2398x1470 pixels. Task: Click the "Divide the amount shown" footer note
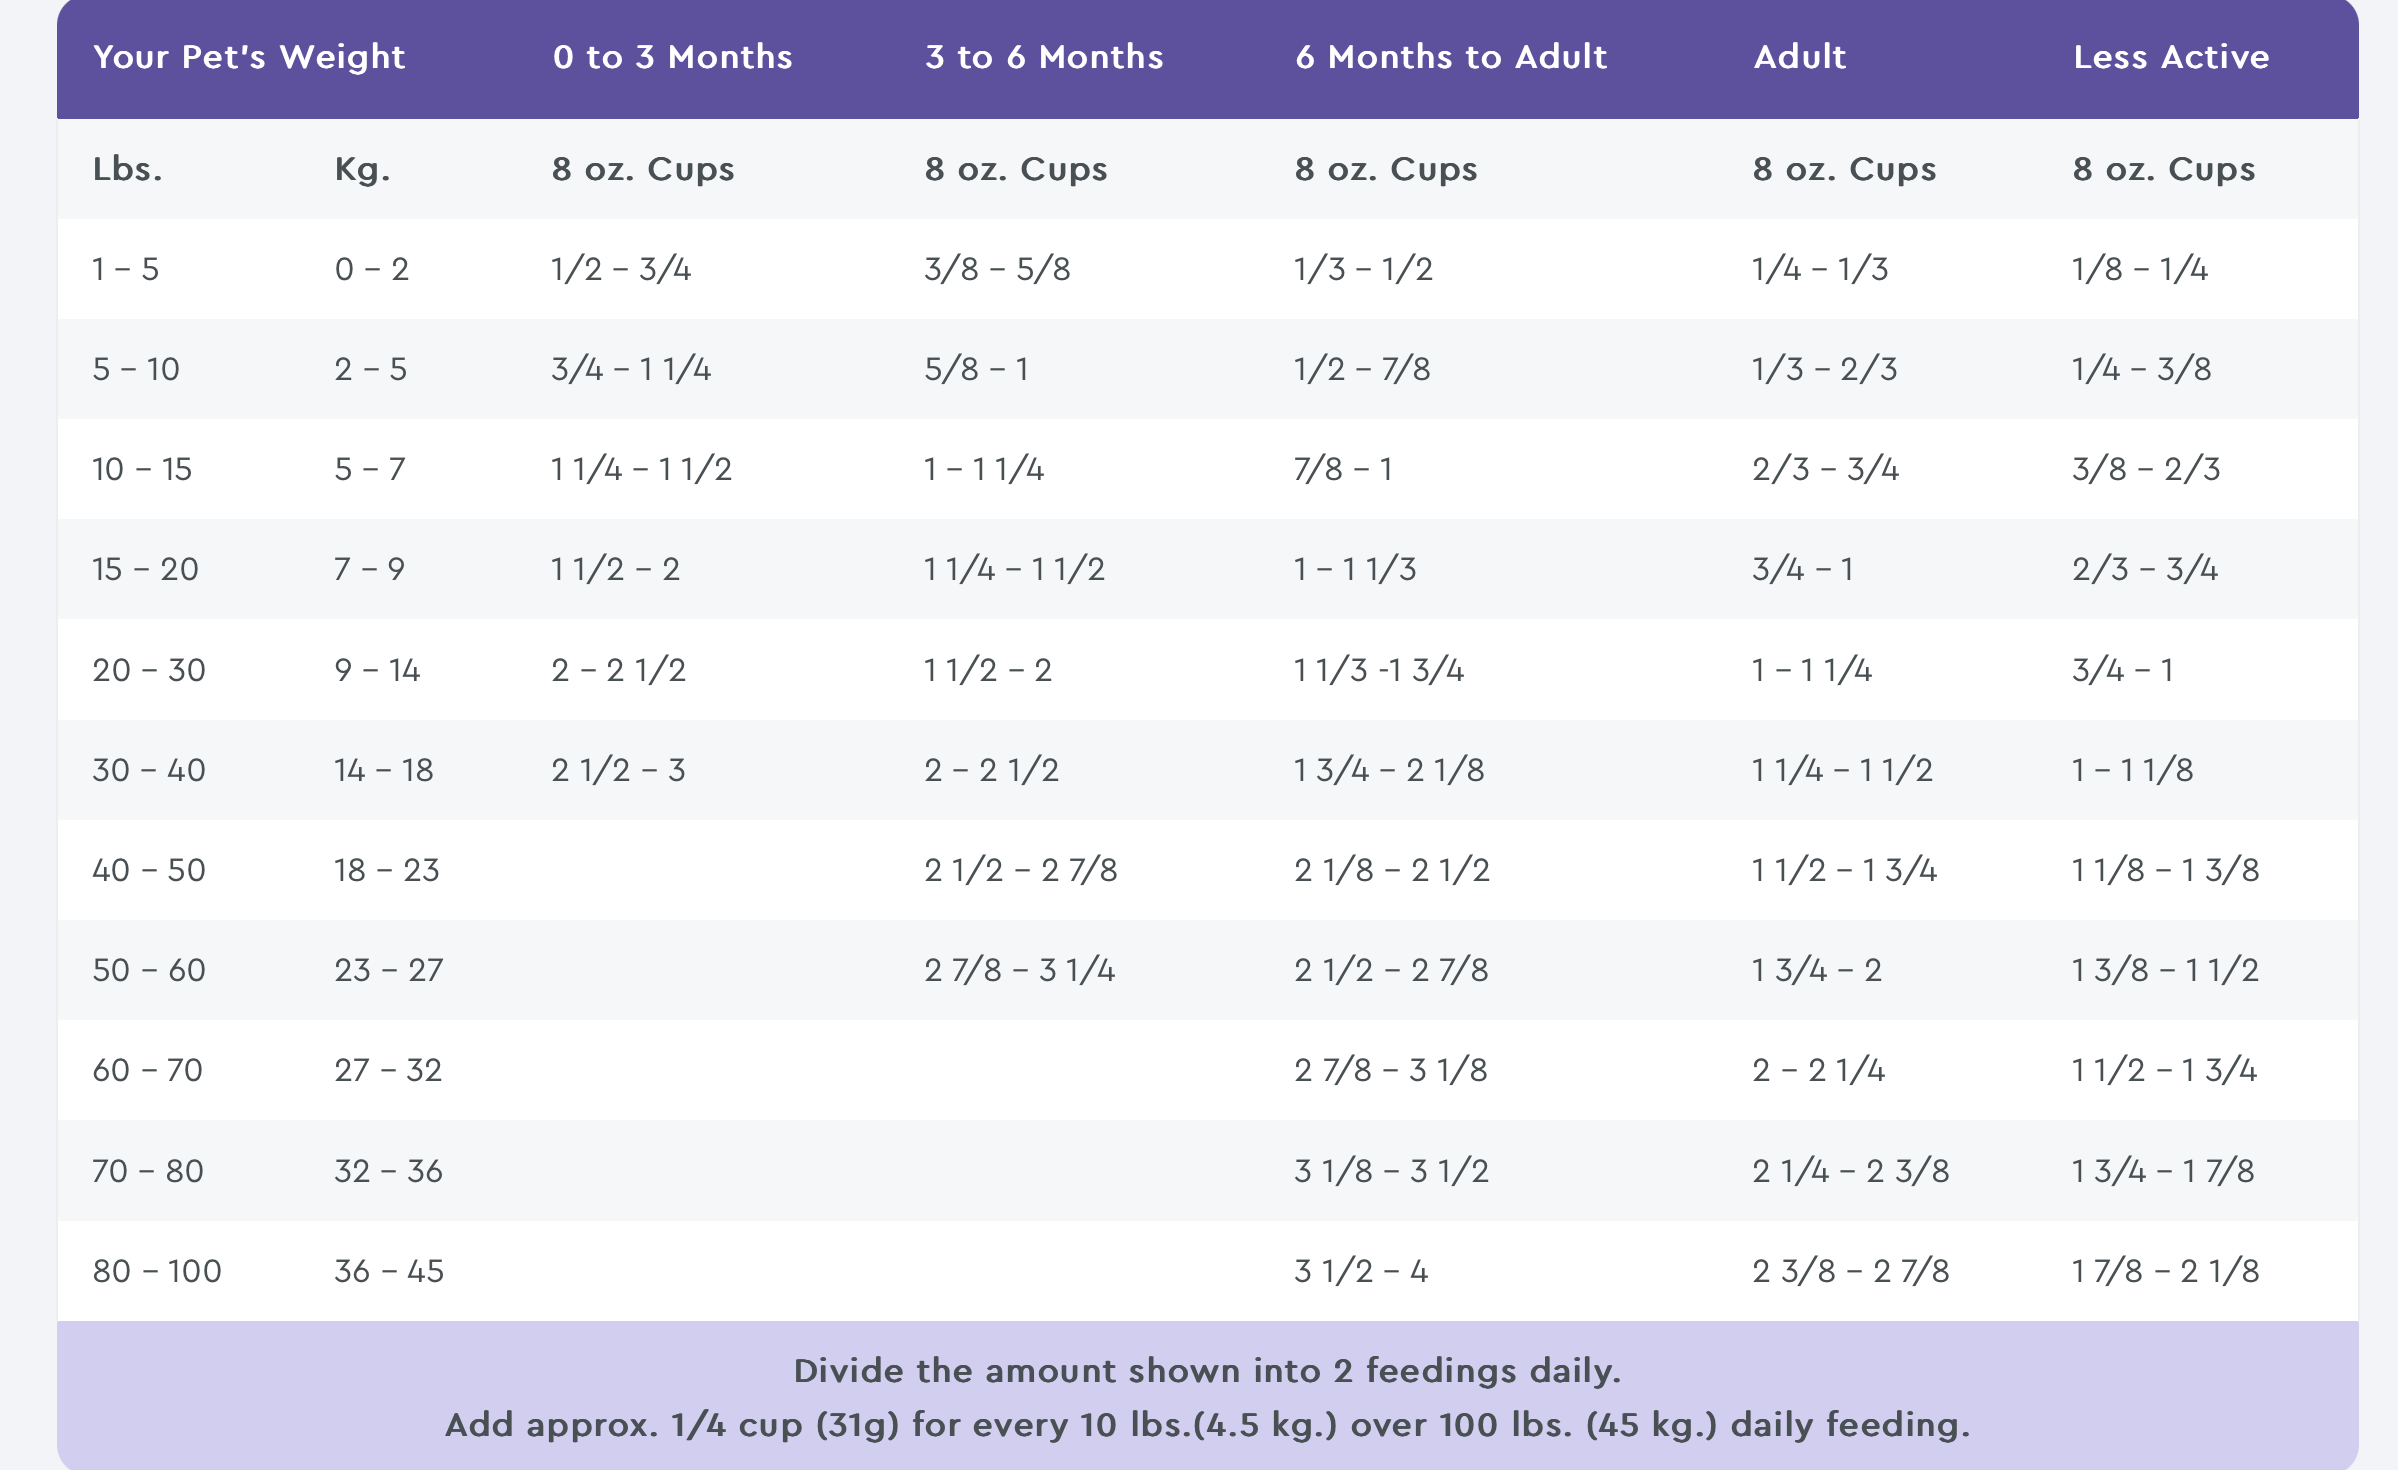tap(1207, 1370)
